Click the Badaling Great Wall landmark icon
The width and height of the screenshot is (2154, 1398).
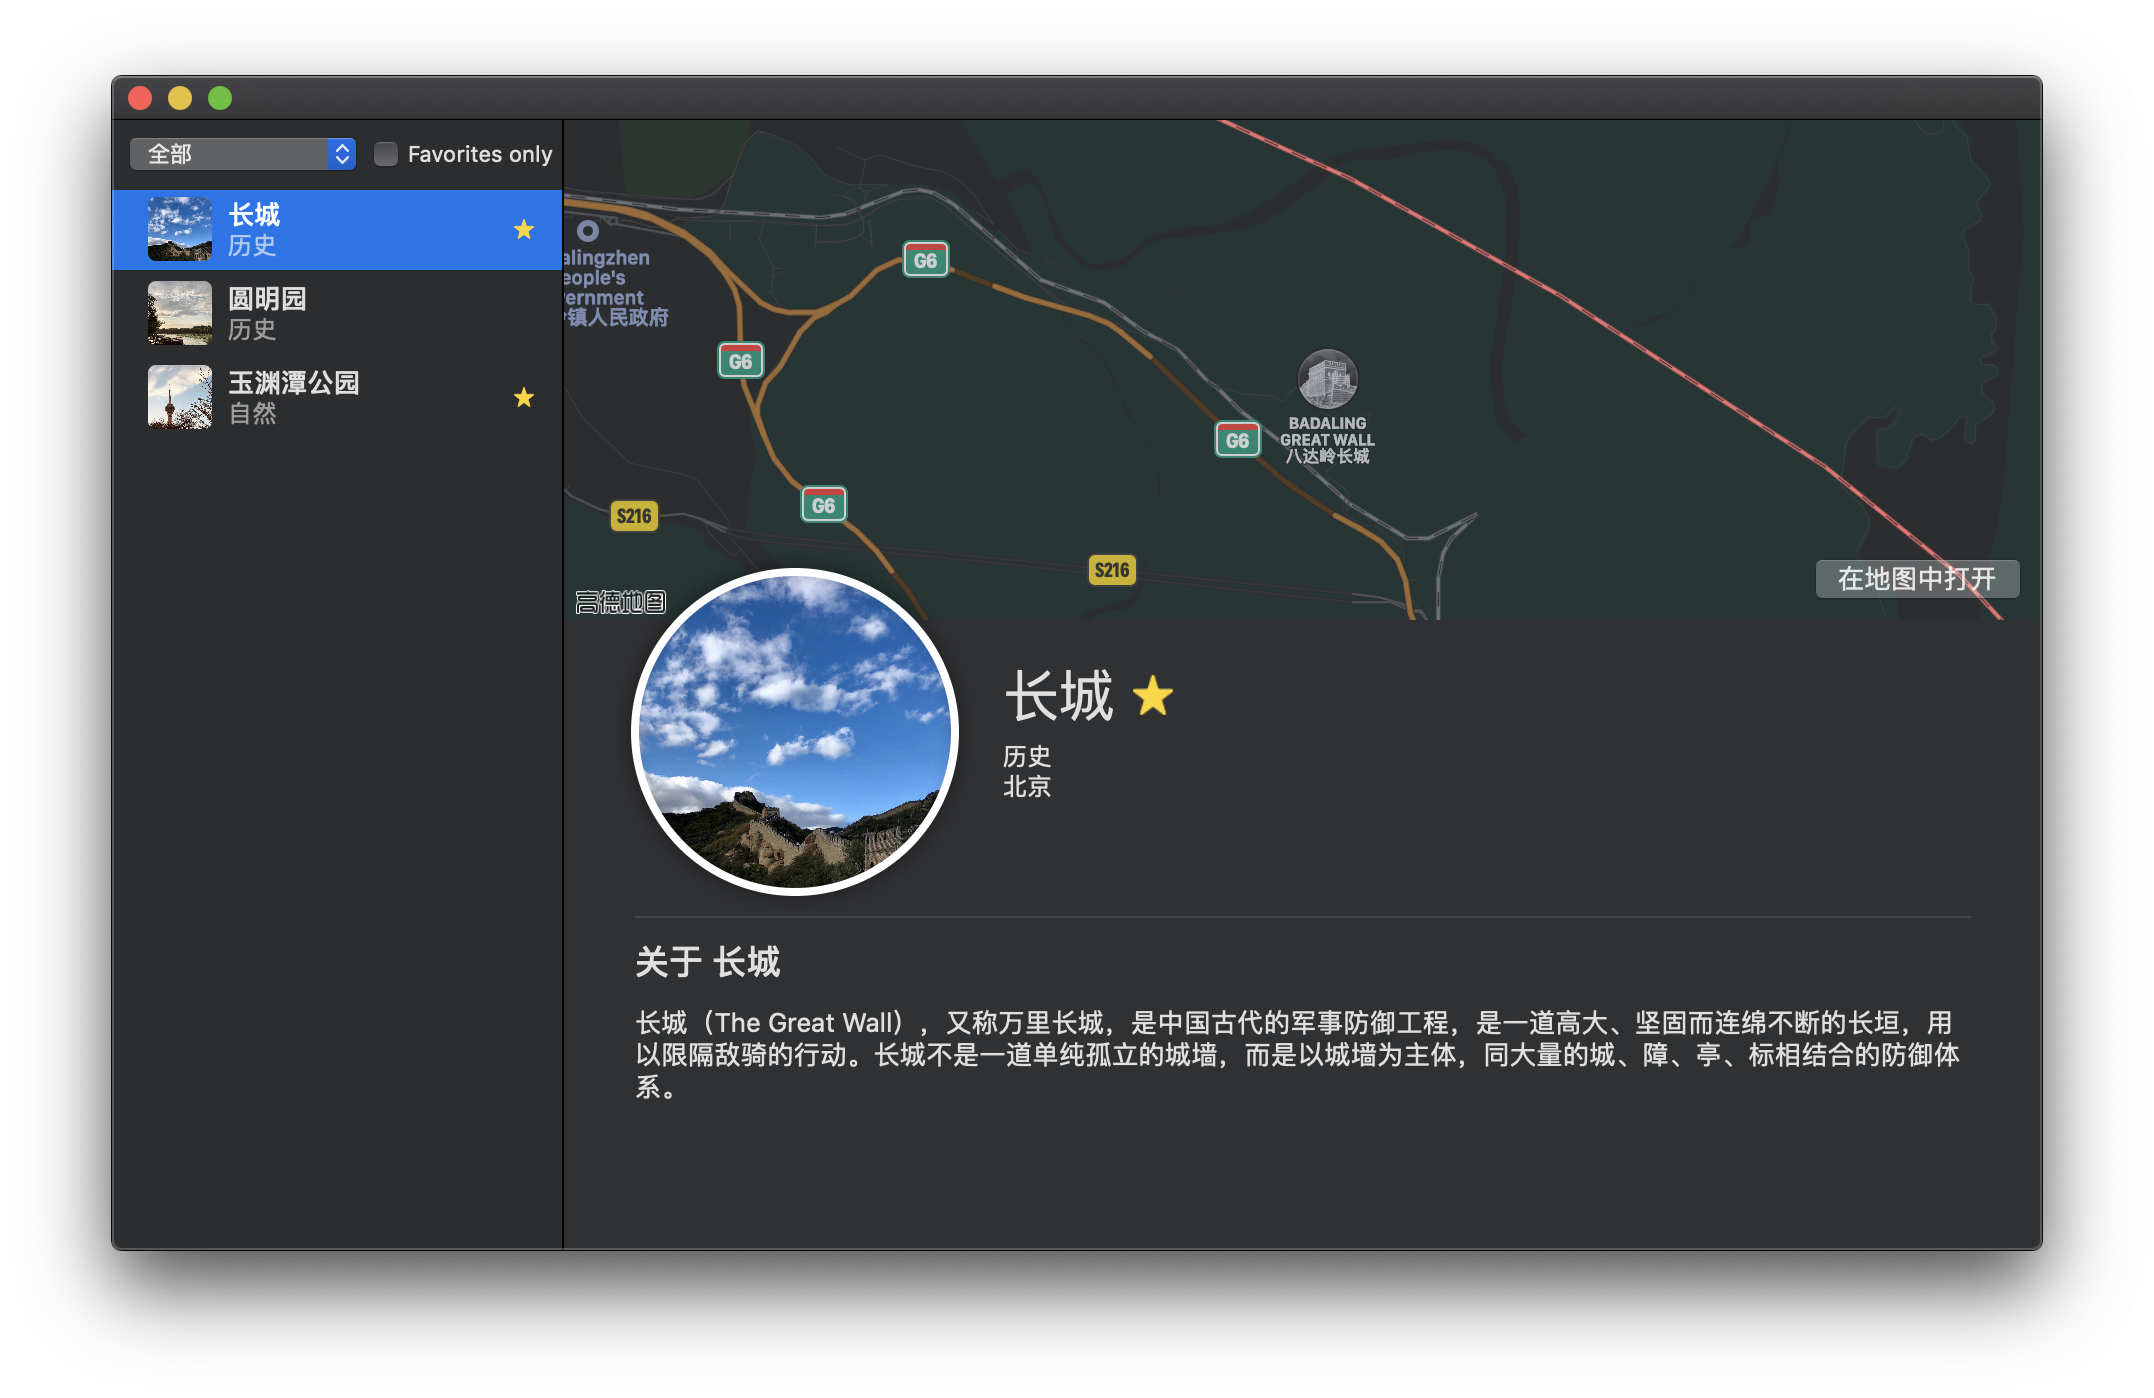tap(1327, 379)
